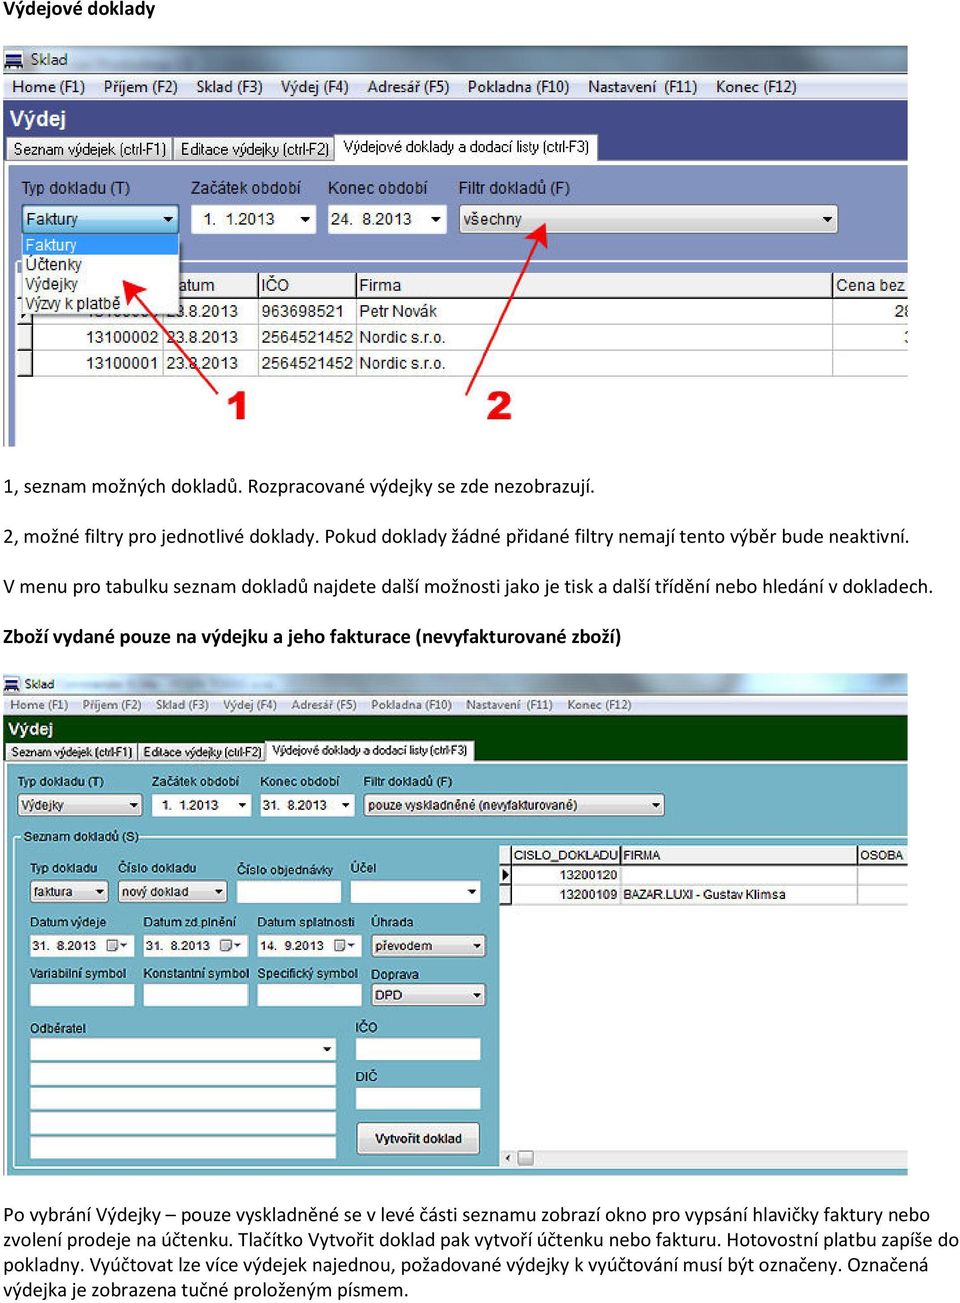Choose Výzvy k platbě in dropdown list
The width and height of the screenshot is (960, 1303).
coord(100,303)
